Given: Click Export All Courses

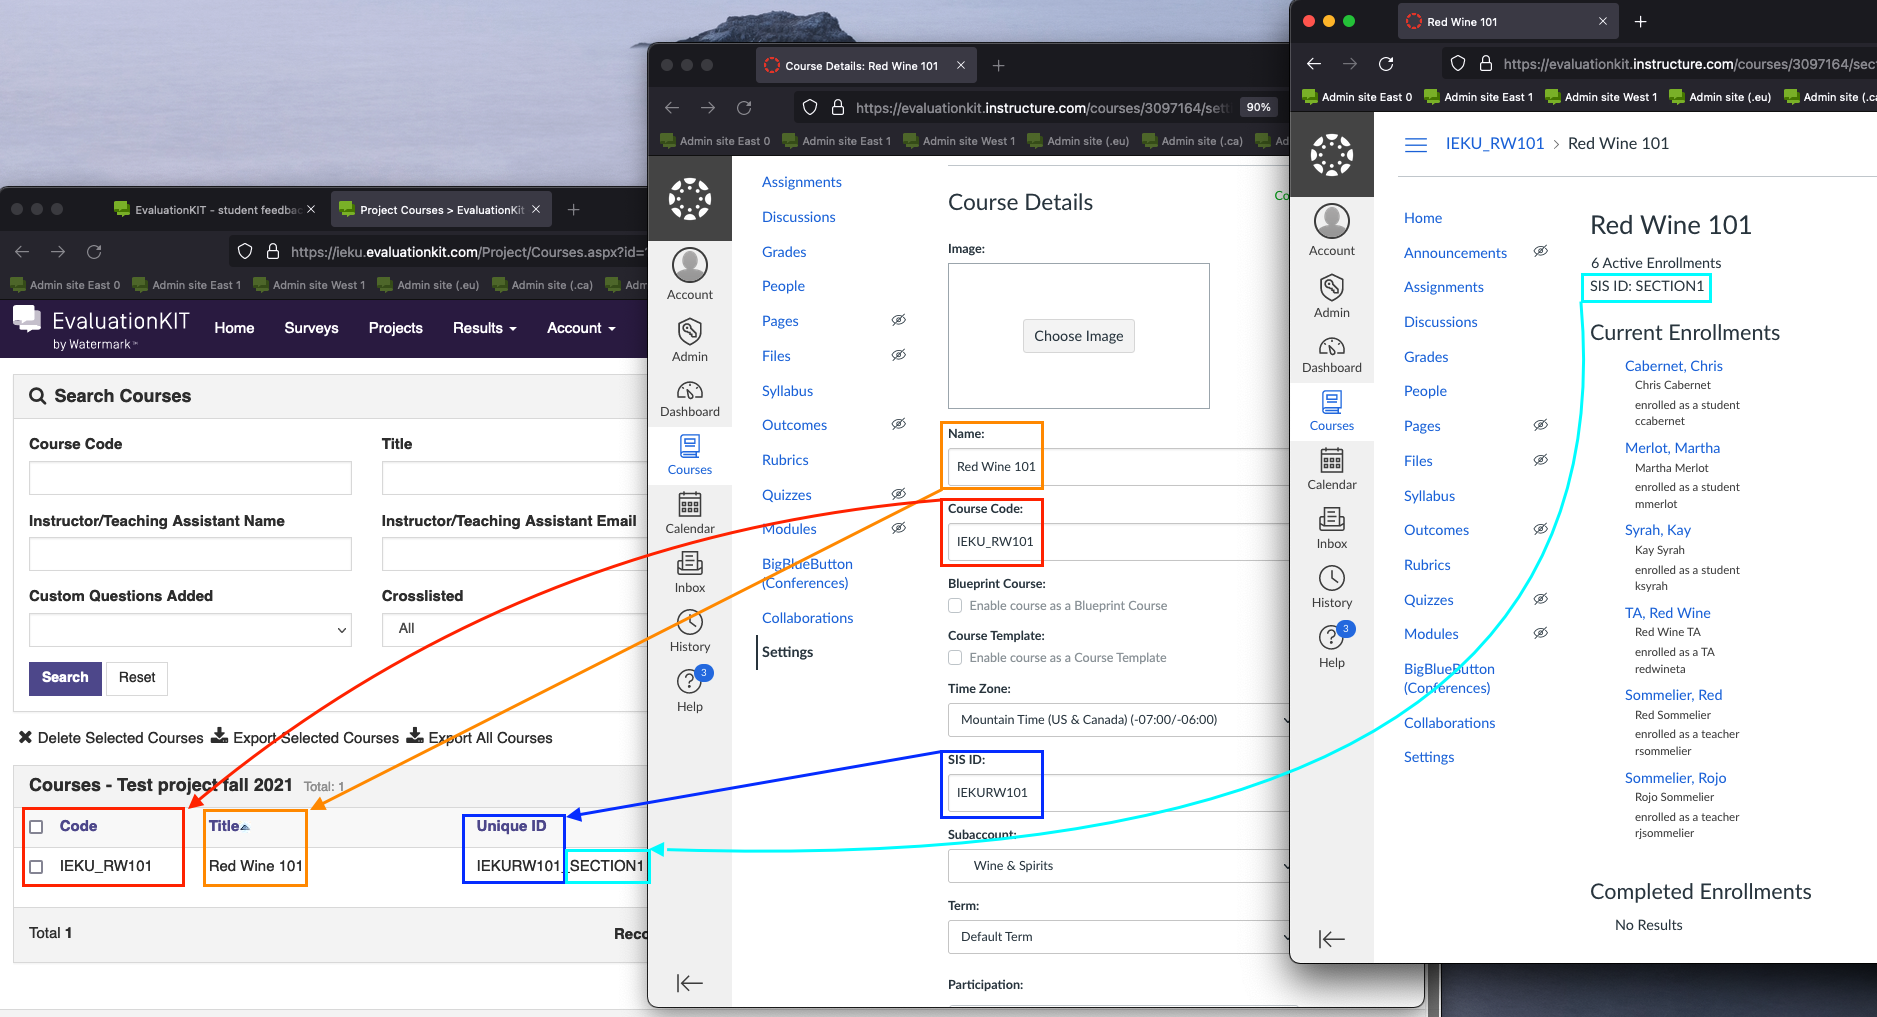Looking at the screenshot, I should 479,738.
